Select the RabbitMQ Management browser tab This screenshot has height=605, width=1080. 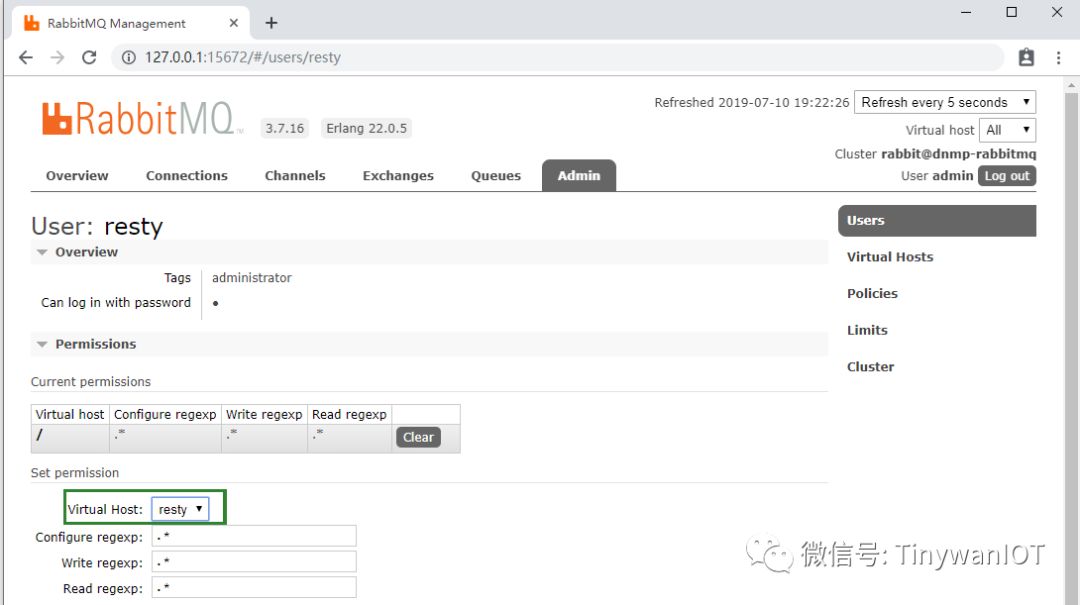[x=131, y=23]
